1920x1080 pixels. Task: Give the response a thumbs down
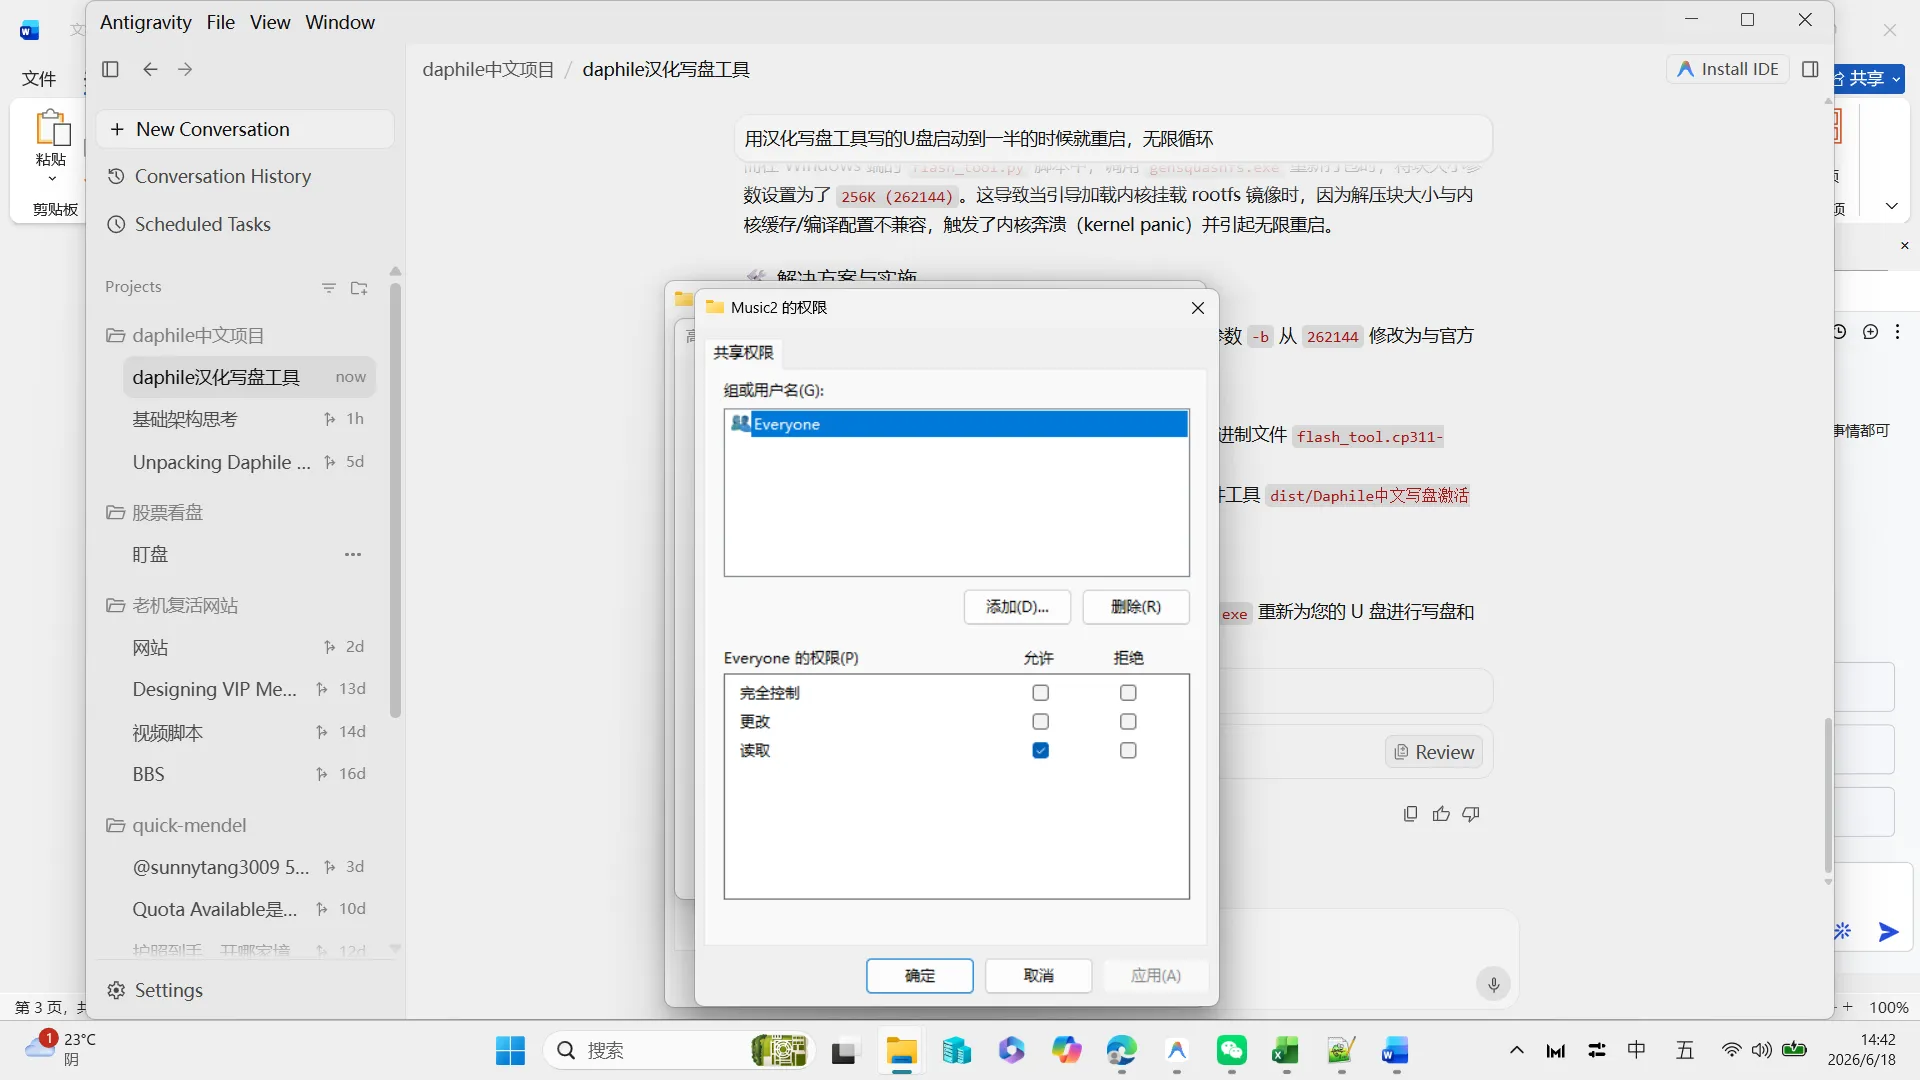1471,814
